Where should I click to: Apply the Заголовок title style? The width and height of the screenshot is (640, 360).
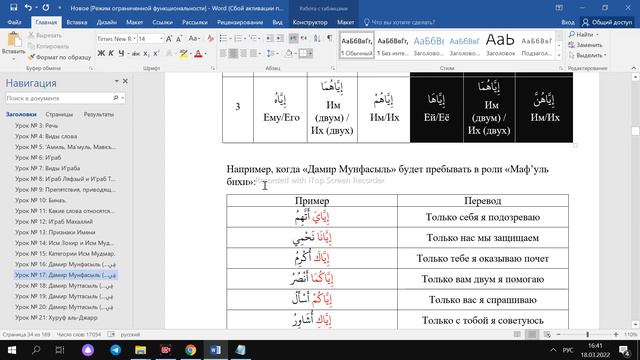500,45
